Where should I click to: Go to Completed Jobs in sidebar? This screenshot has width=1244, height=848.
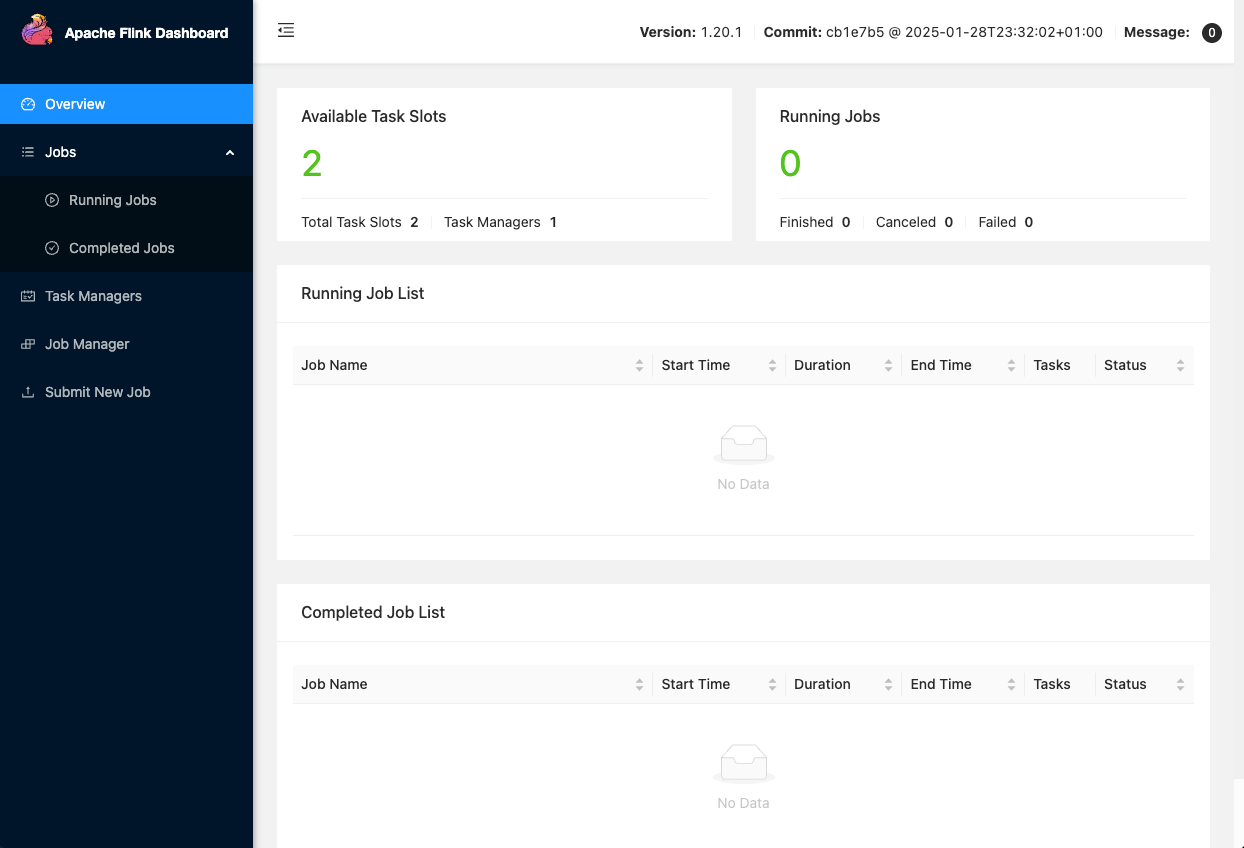pyautogui.click(x=121, y=248)
